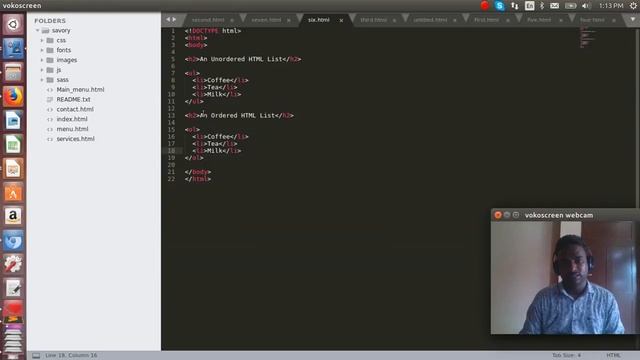Screen dimensions: 640x360
Task: Launch Firefox from the dock
Action: coord(13,97)
